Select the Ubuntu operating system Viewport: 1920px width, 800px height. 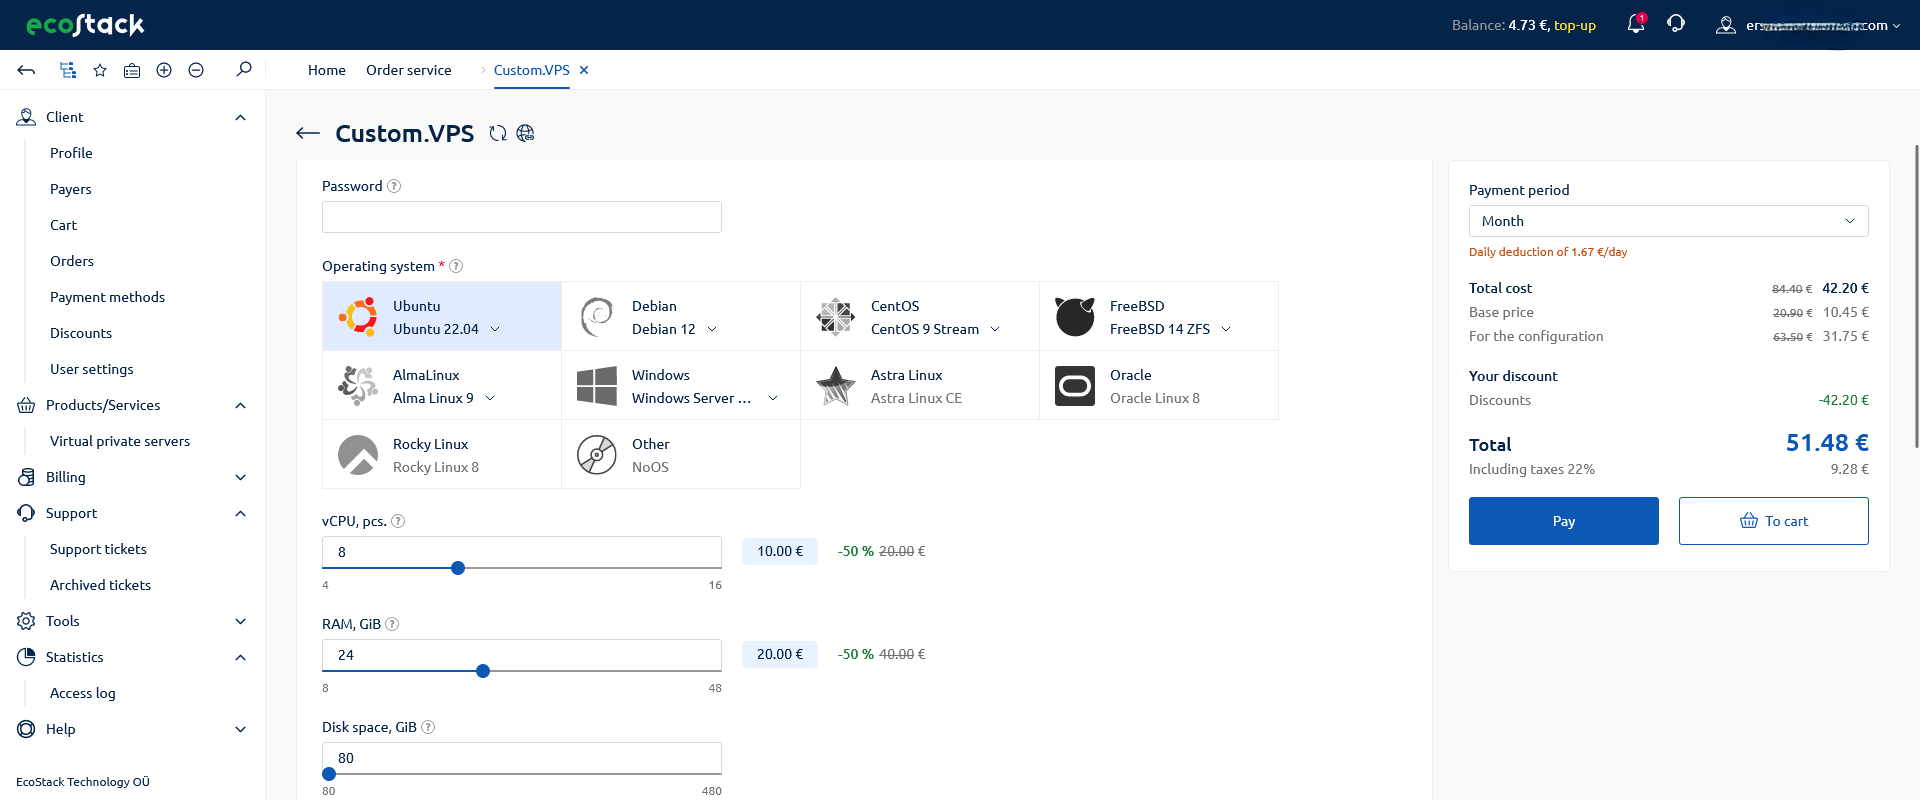coord(442,316)
